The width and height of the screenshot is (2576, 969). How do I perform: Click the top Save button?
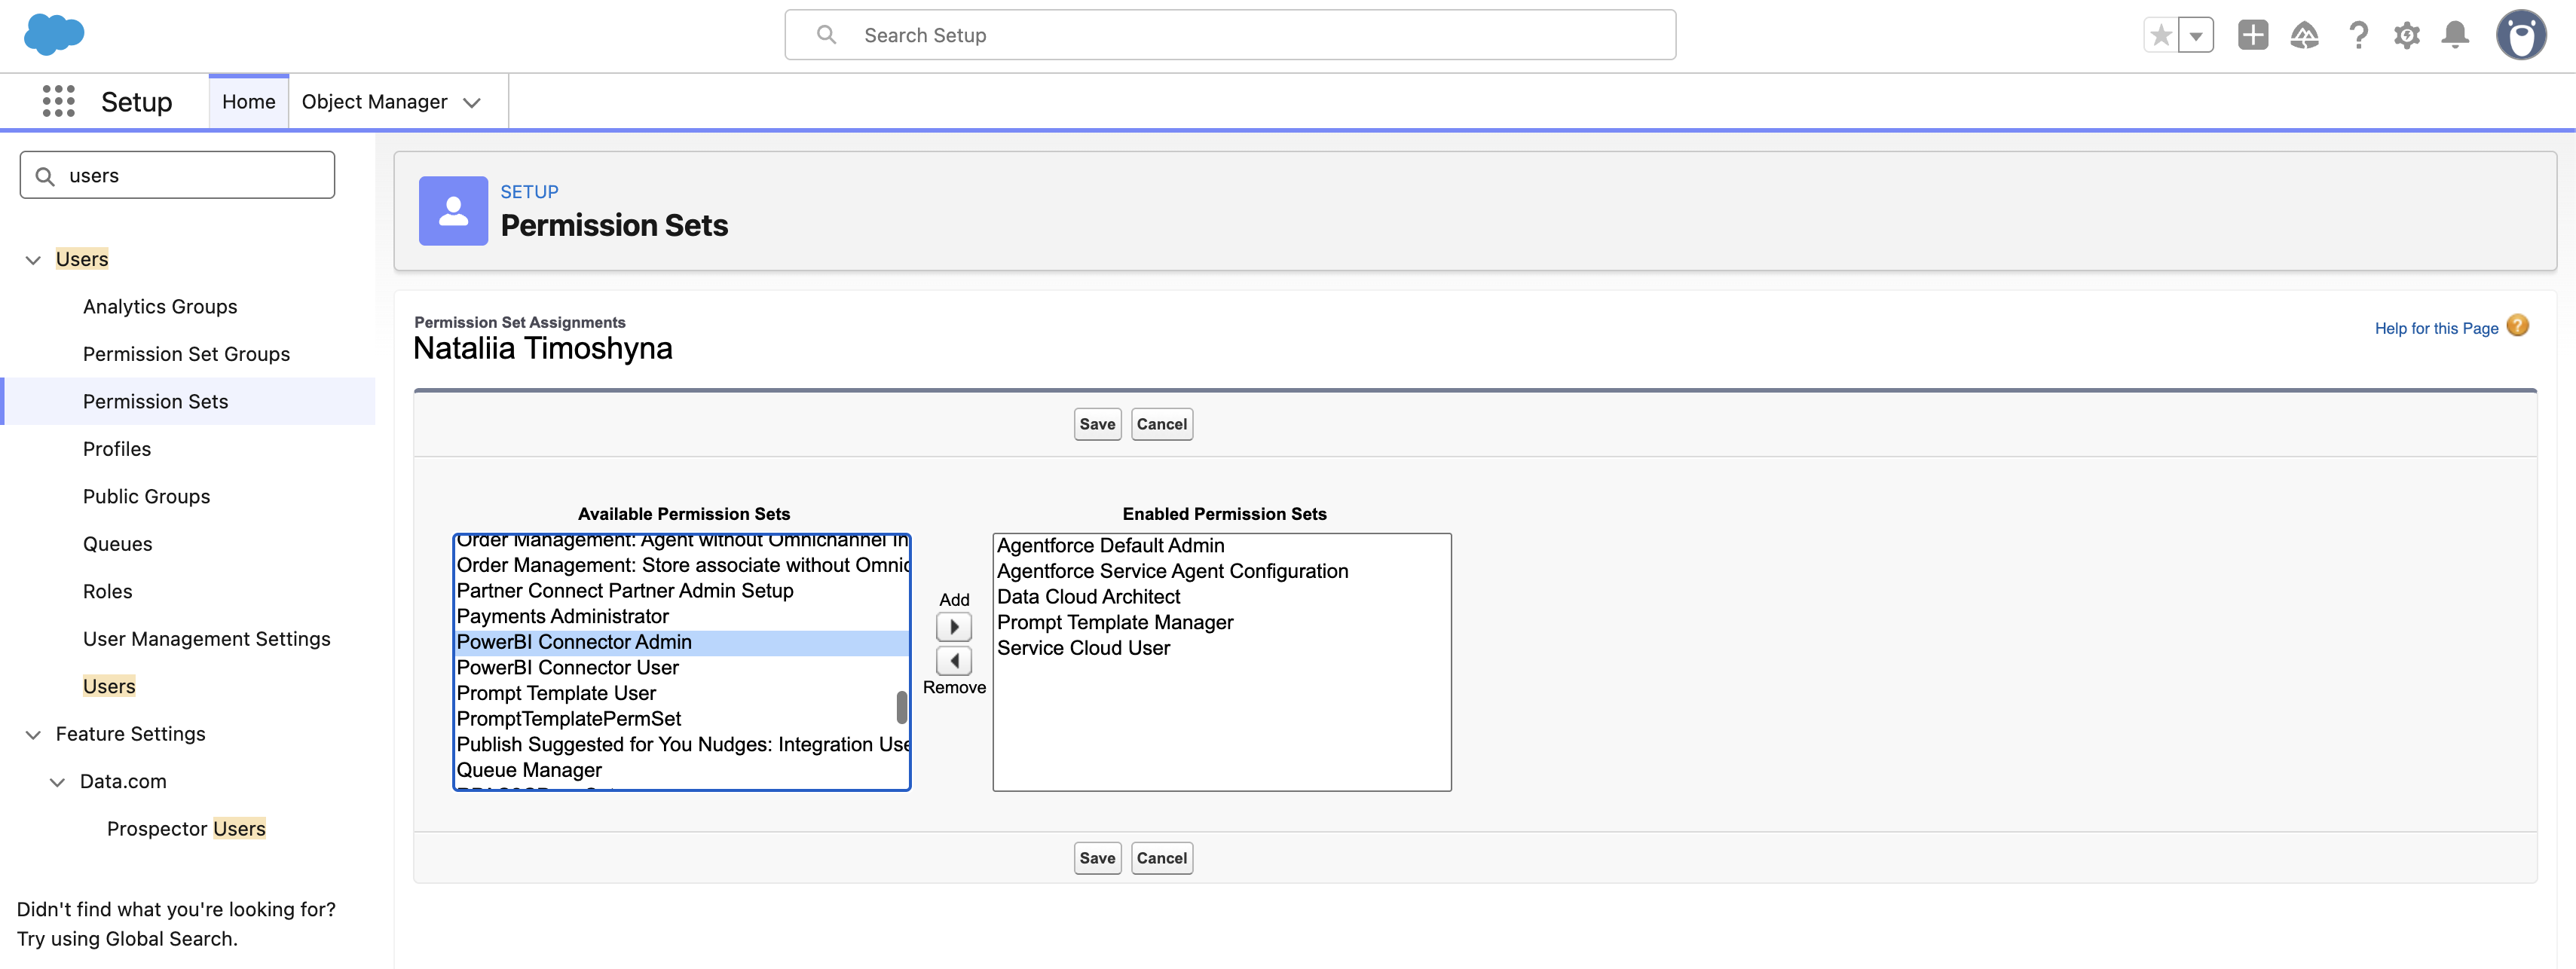[1097, 424]
